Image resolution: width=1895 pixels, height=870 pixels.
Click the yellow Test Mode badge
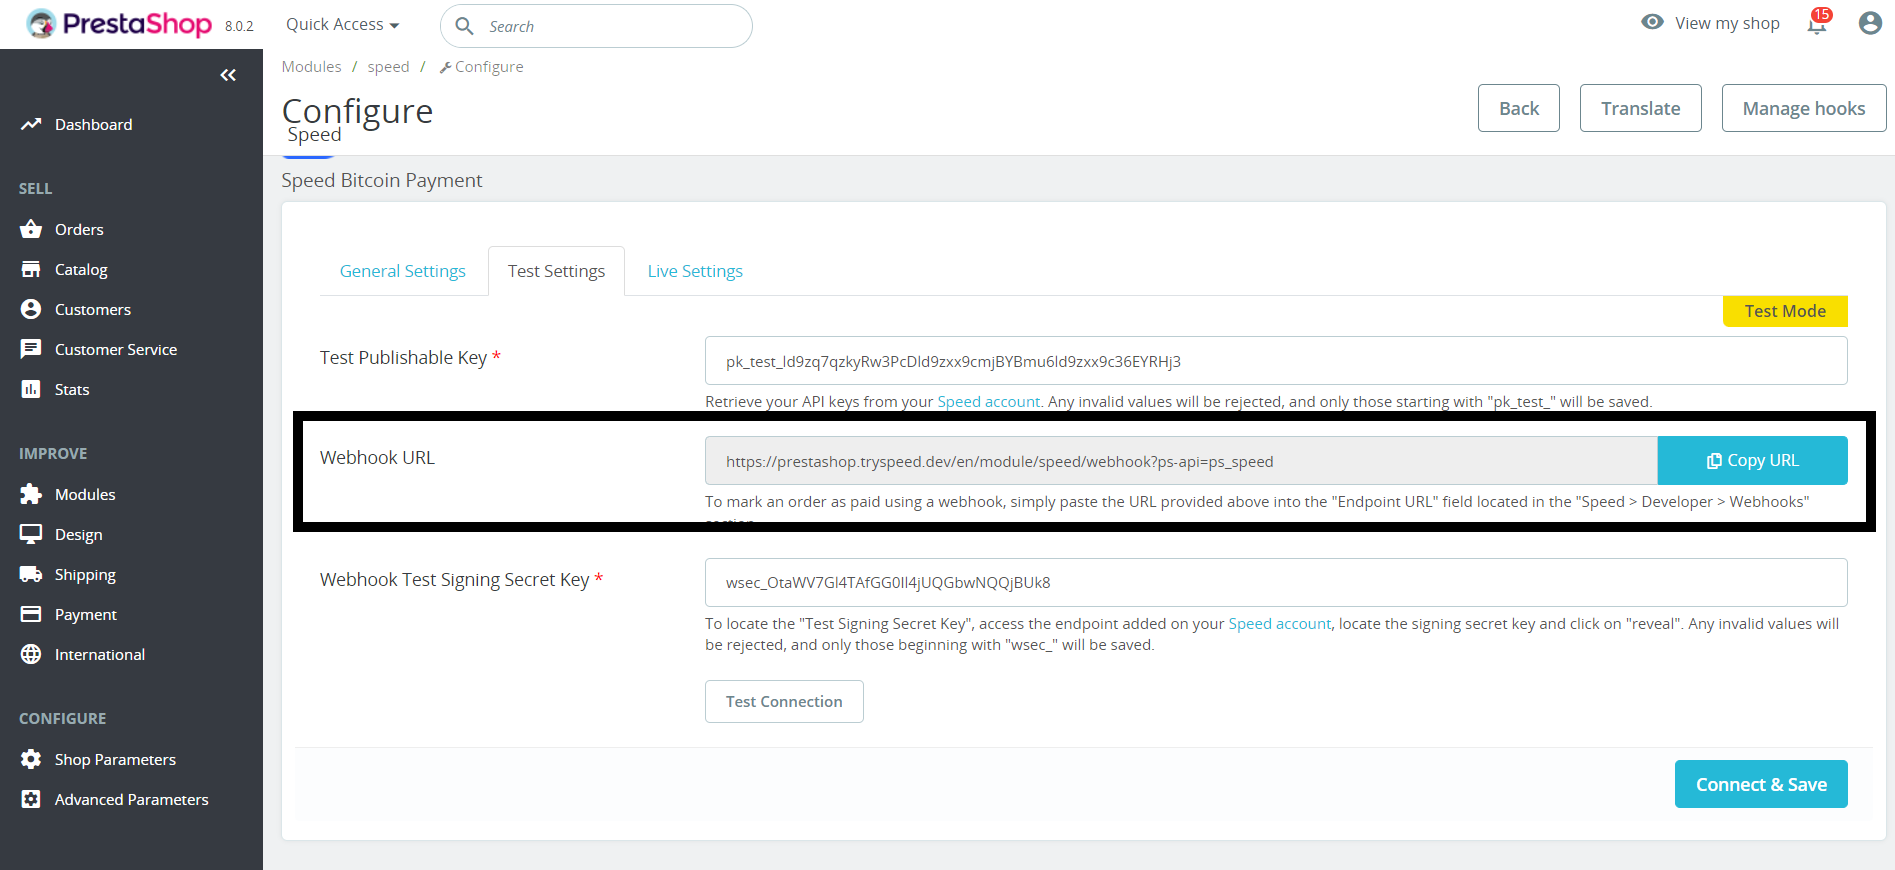pos(1785,311)
